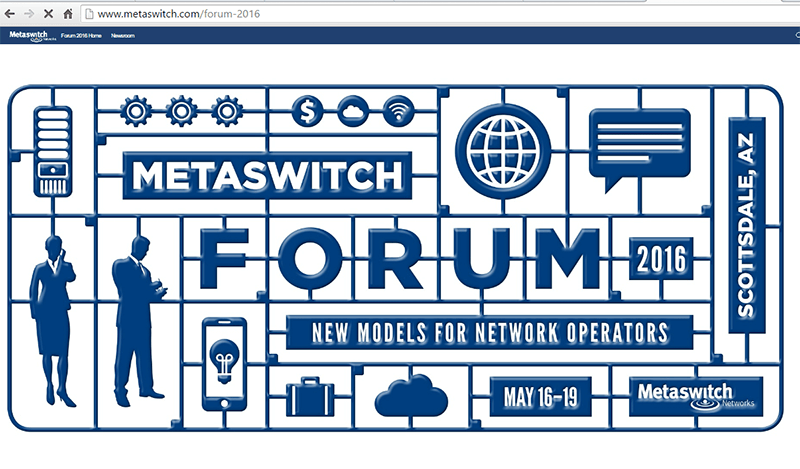Image resolution: width=800 pixels, height=469 pixels.
Task: Click the businesswoman on phone silhouette
Action: coord(53,320)
